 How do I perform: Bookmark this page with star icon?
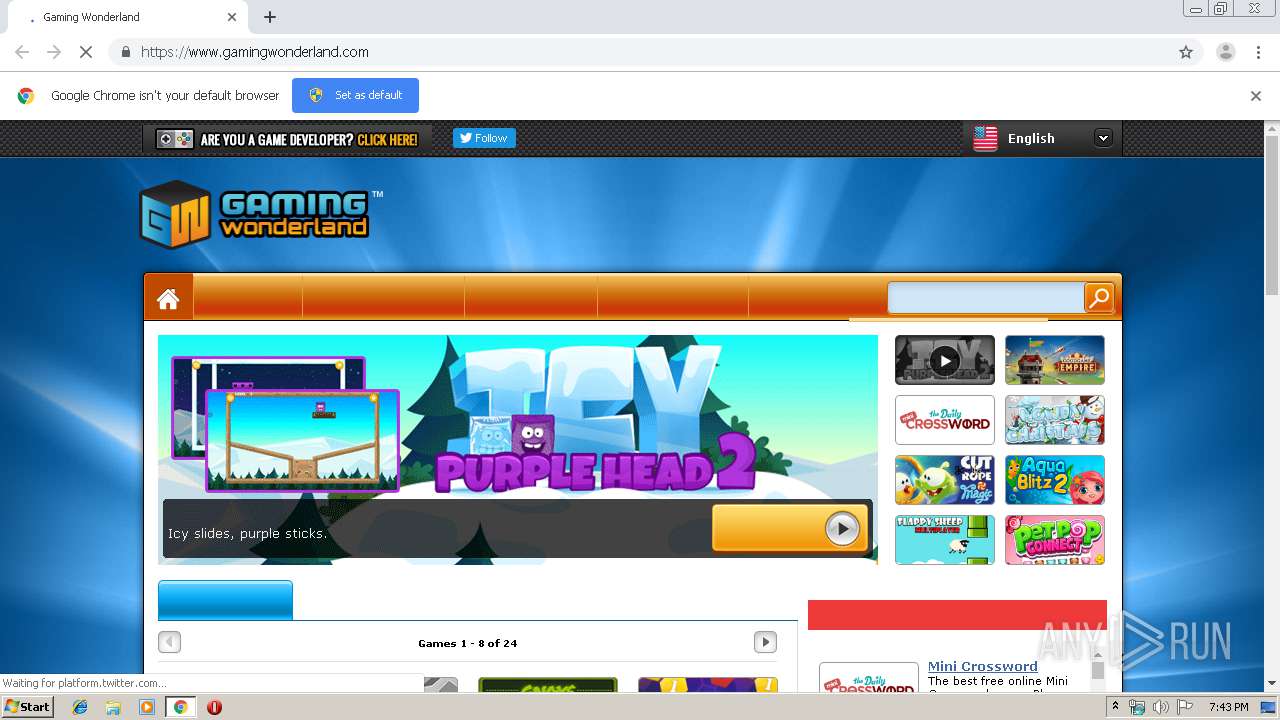tap(1186, 52)
